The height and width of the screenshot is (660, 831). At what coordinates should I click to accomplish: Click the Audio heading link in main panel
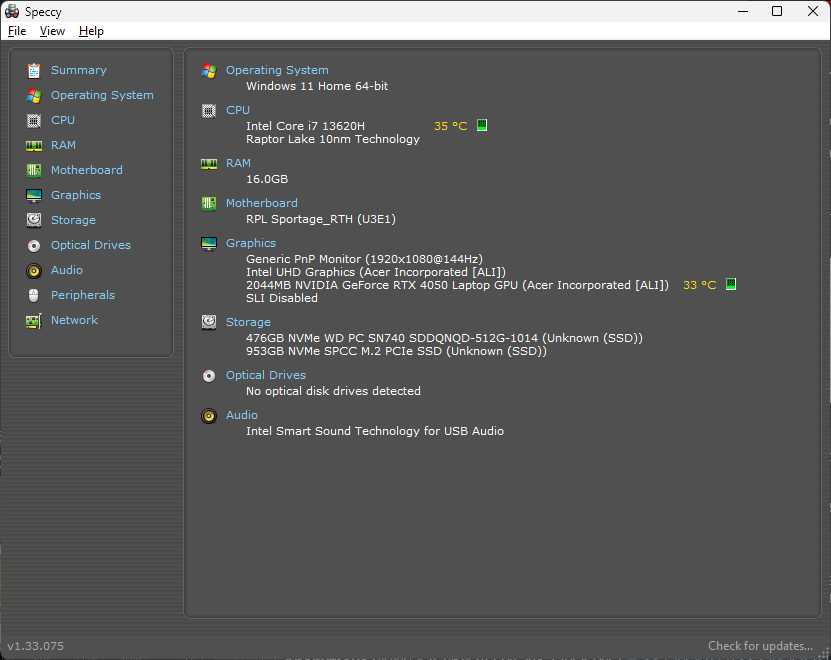click(x=242, y=415)
